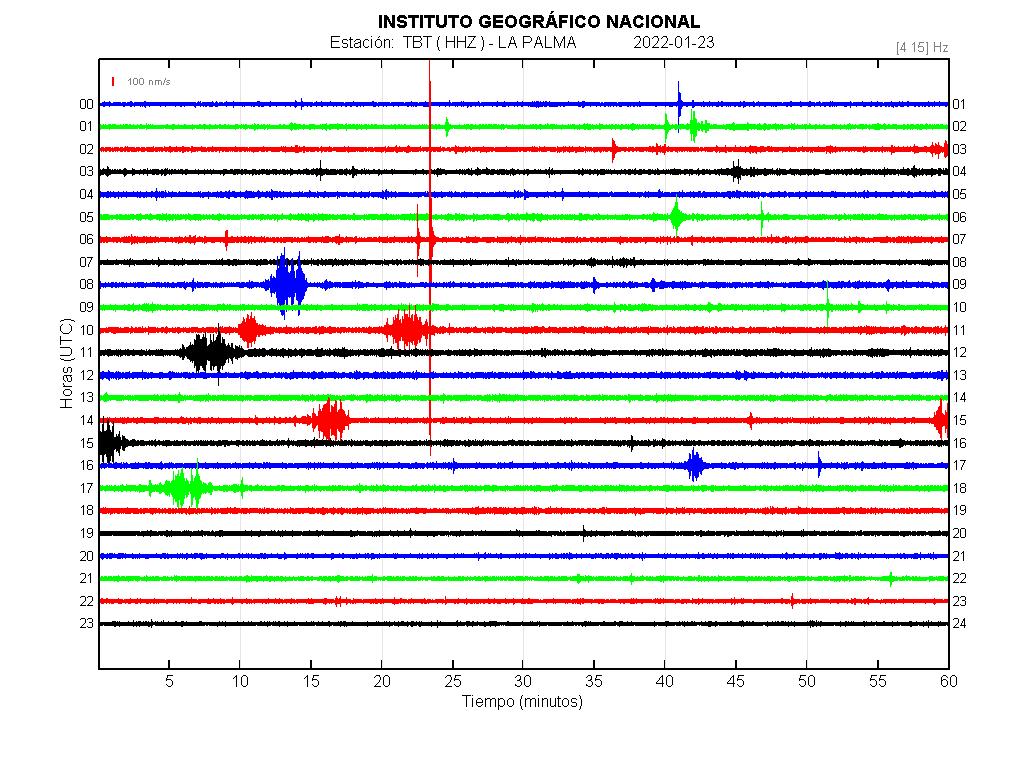Click the [4 15] Hz filter label
This screenshot has height=768, width=1025.
pyautogui.click(x=922, y=47)
